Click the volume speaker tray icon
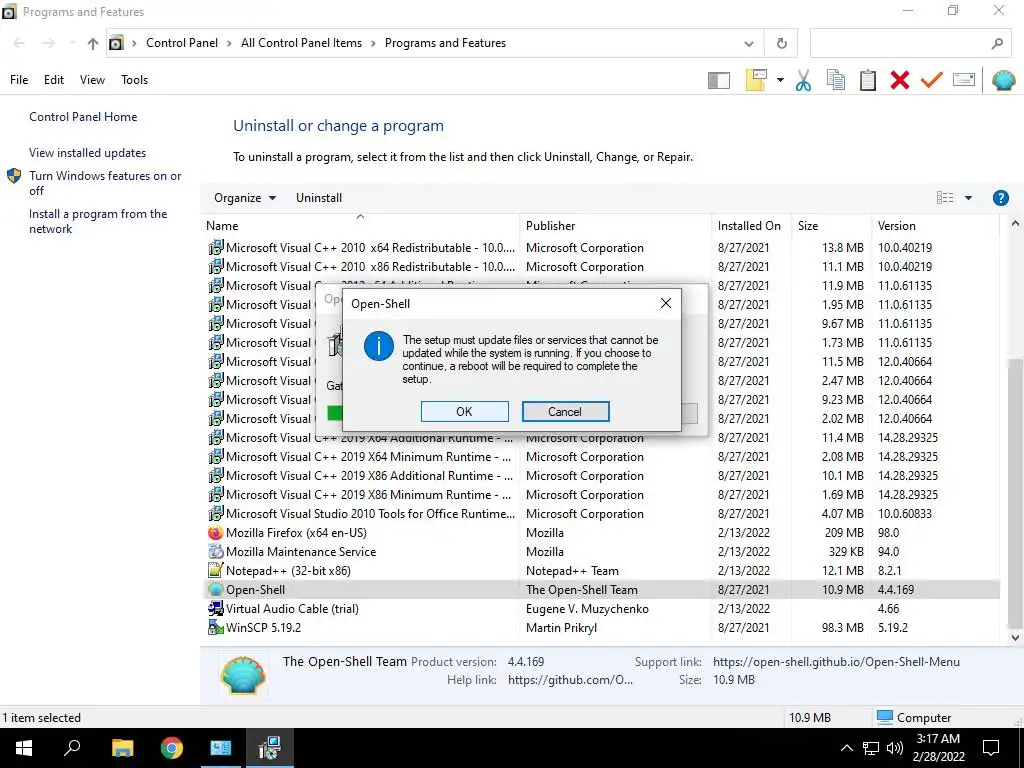 pos(895,748)
